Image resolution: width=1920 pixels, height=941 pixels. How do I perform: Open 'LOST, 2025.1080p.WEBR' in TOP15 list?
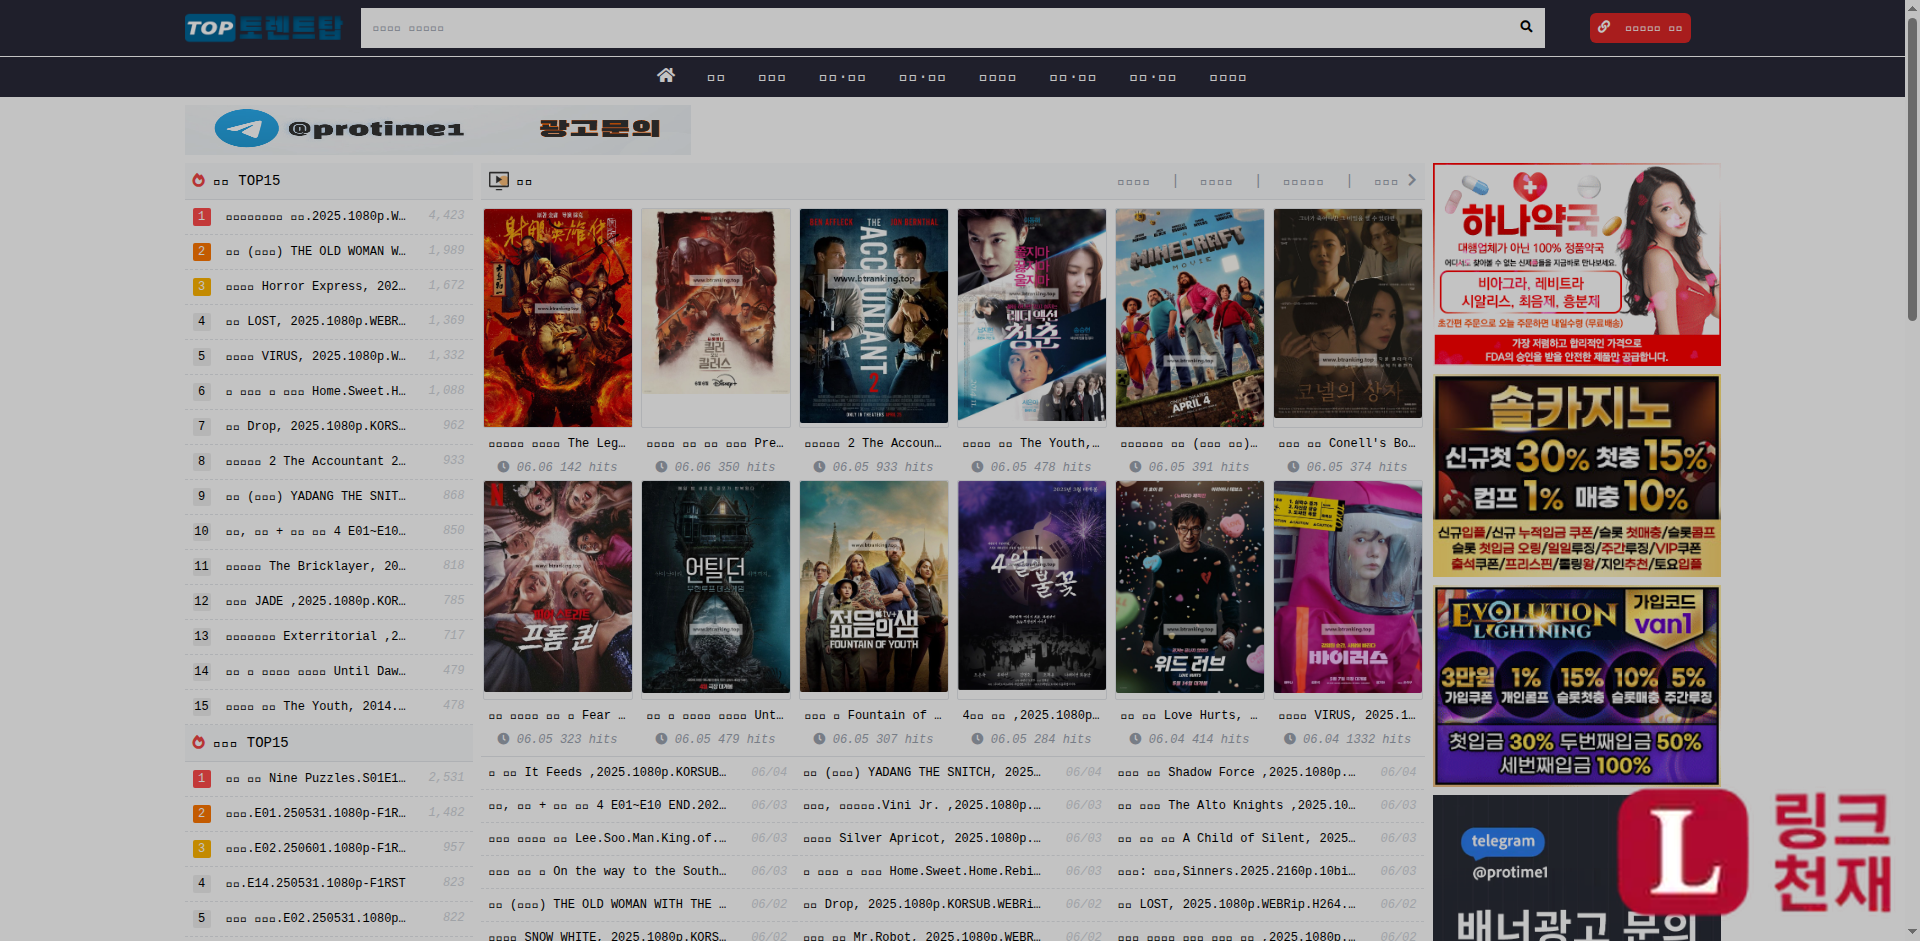click(x=316, y=321)
